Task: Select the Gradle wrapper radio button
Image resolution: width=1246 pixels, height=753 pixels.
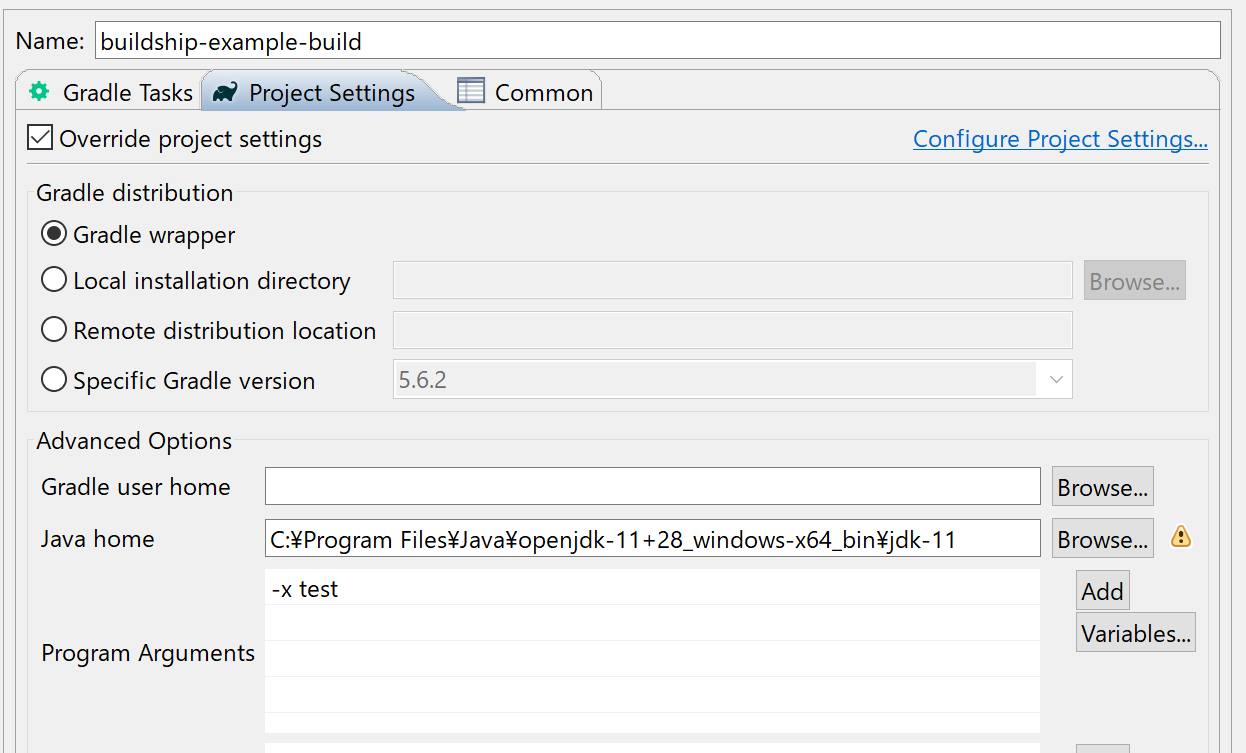Action: point(53,233)
